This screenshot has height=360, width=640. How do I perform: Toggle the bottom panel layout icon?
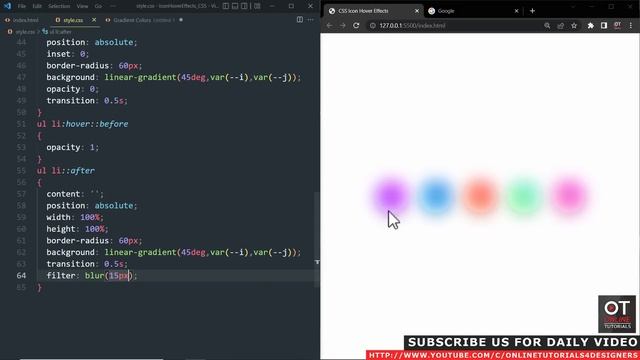pyautogui.click(x=235, y=6)
